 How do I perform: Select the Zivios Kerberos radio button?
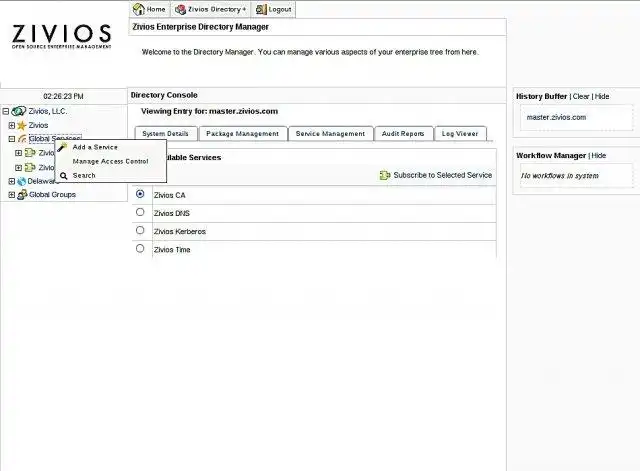tap(140, 230)
